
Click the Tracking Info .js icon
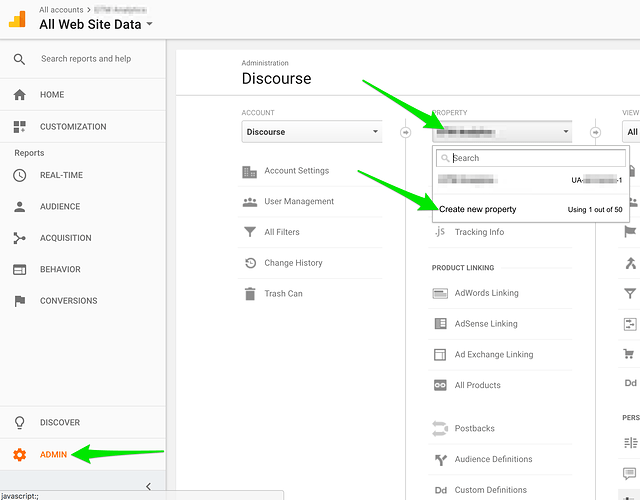[x=440, y=231]
